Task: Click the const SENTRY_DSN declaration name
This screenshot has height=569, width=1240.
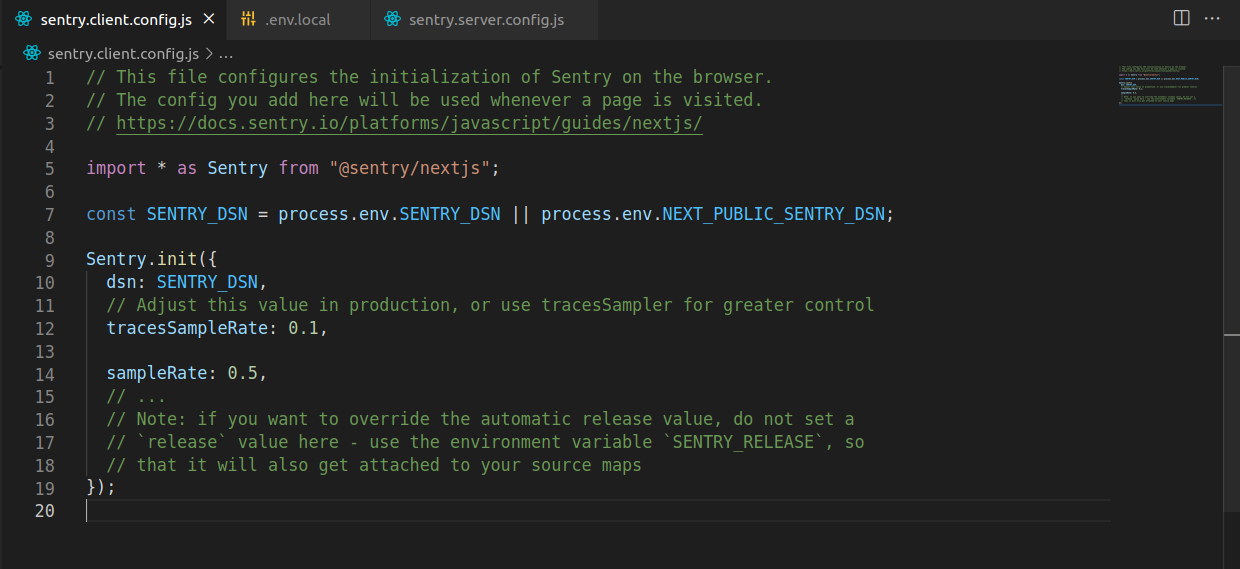Action: pyautogui.click(x=197, y=214)
